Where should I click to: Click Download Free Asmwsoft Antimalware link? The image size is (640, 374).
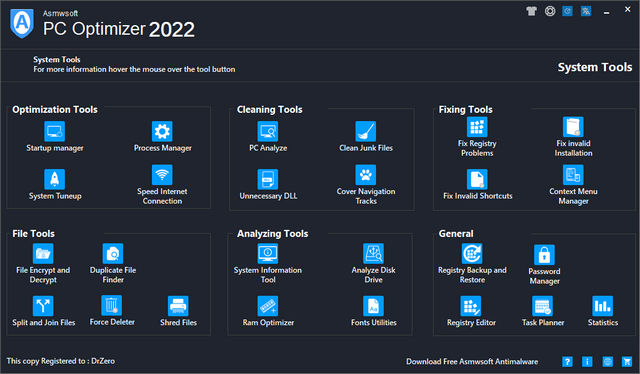point(472,361)
